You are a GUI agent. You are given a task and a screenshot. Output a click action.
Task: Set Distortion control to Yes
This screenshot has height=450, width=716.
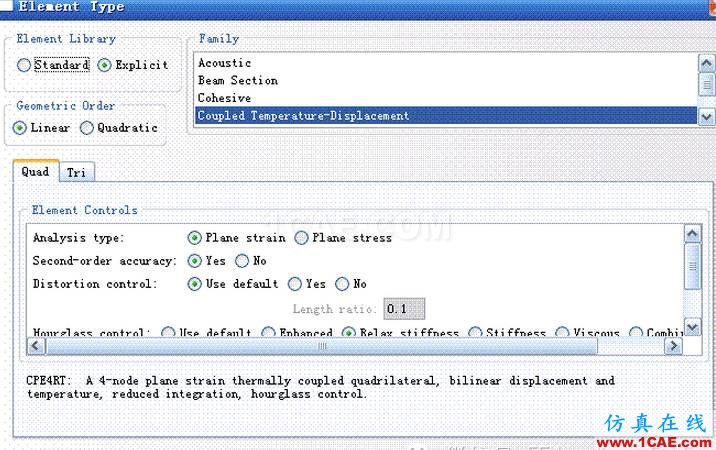295,284
